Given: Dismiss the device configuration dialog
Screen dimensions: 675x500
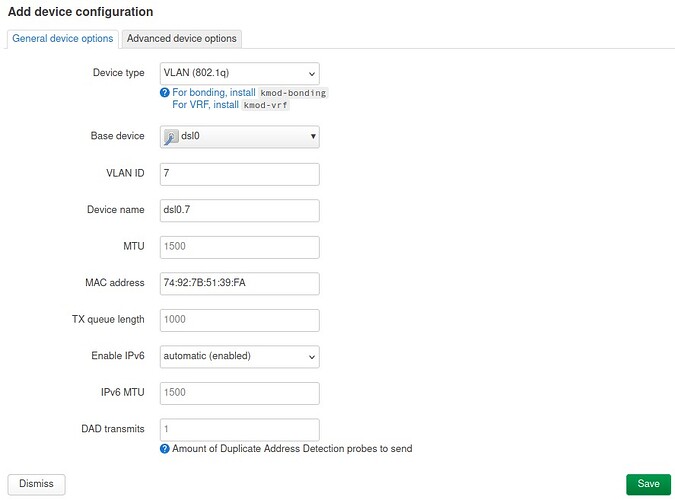Looking at the screenshot, I should (x=37, y=484).
